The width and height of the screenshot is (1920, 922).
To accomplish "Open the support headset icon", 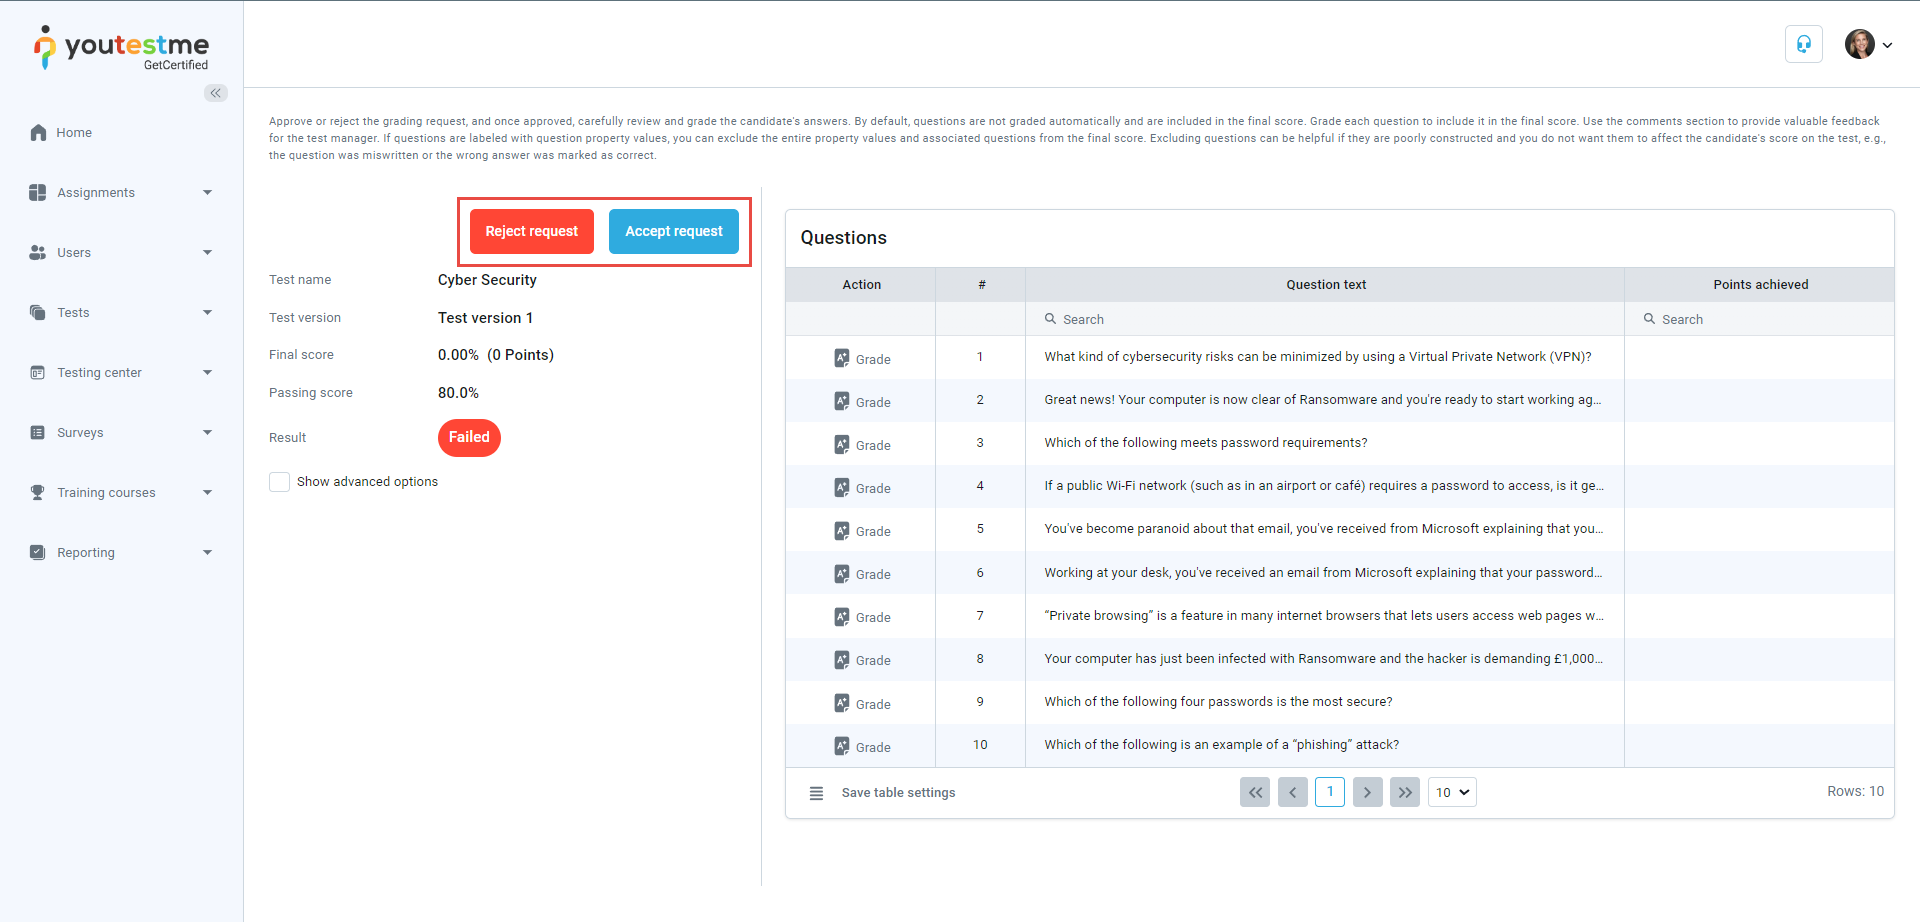I will 1804,44.
